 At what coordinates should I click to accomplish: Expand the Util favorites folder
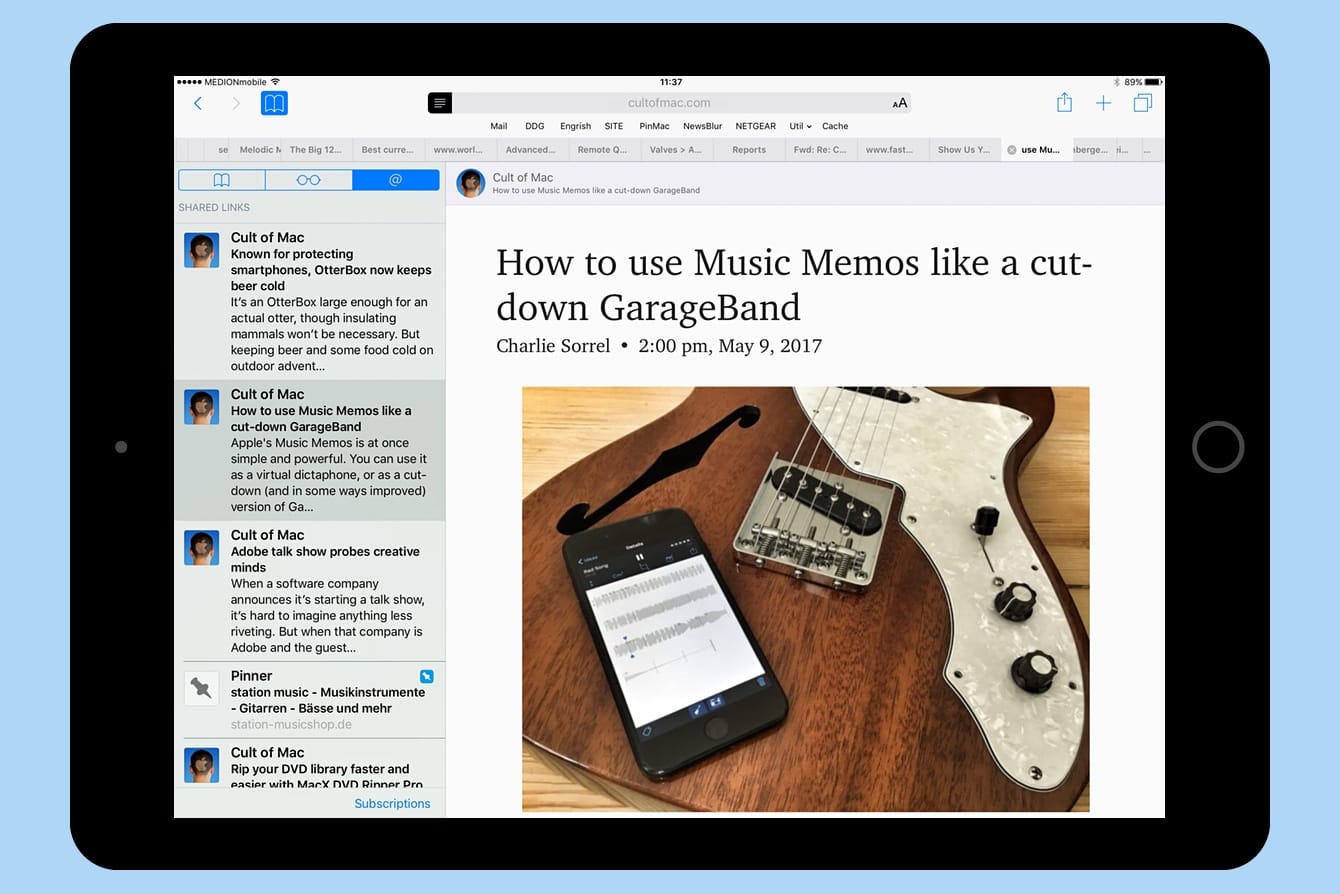[800, 126]
